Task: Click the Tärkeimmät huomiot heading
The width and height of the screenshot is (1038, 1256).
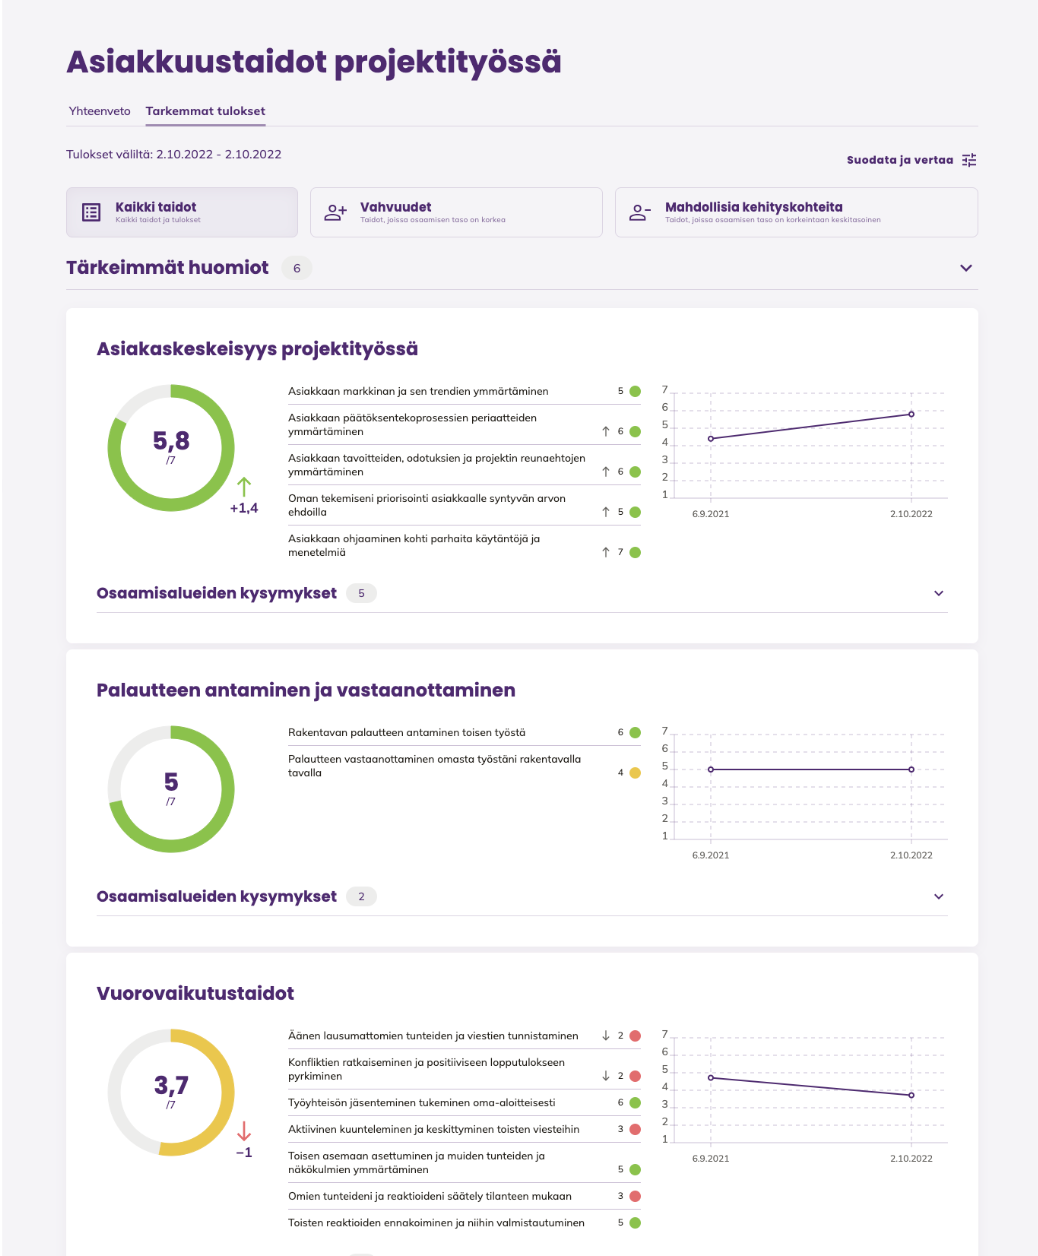Action: point(167,268)
